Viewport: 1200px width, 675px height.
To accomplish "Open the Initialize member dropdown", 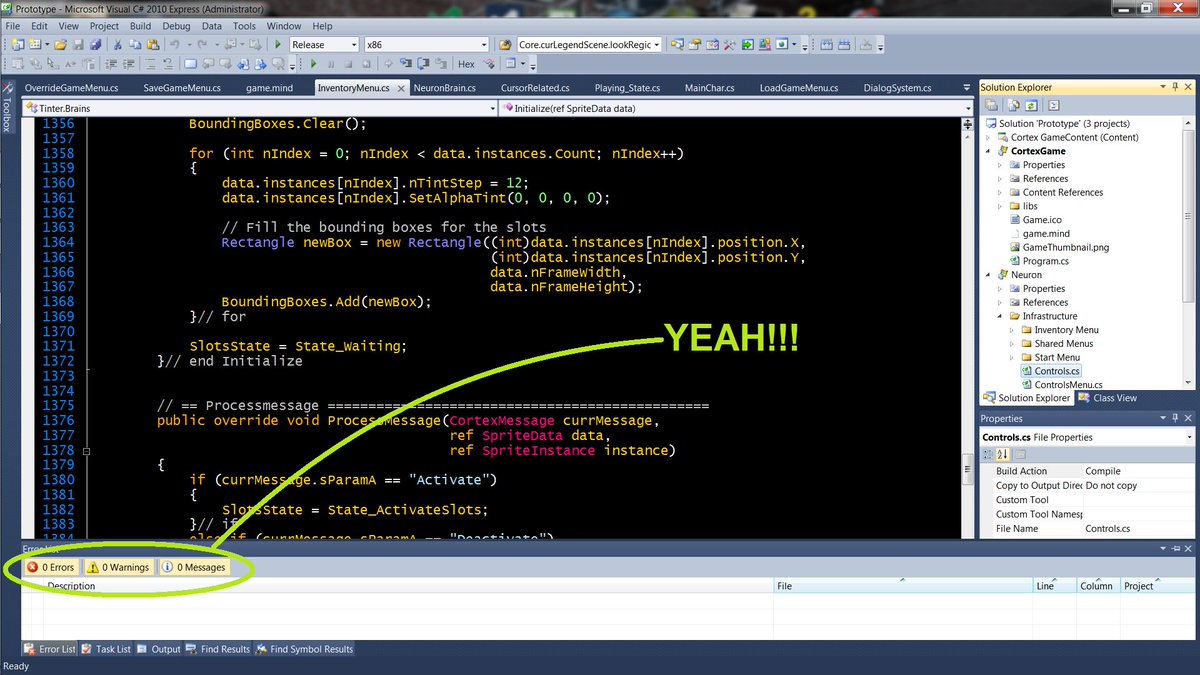I will tap(968, 108).
